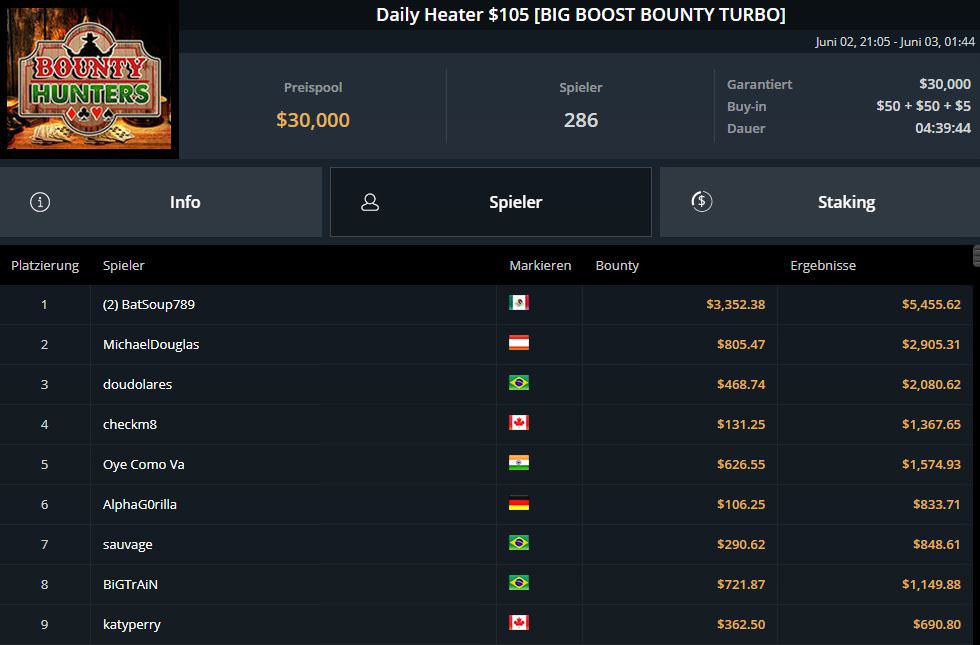Click the Brazil flag beside BiGTrAiN

(x=519, y=582)
